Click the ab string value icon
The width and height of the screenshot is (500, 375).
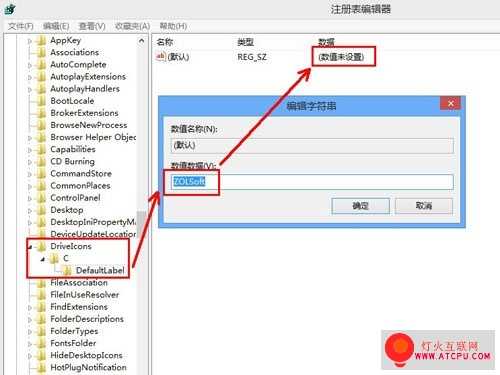(x=161, y=57)
